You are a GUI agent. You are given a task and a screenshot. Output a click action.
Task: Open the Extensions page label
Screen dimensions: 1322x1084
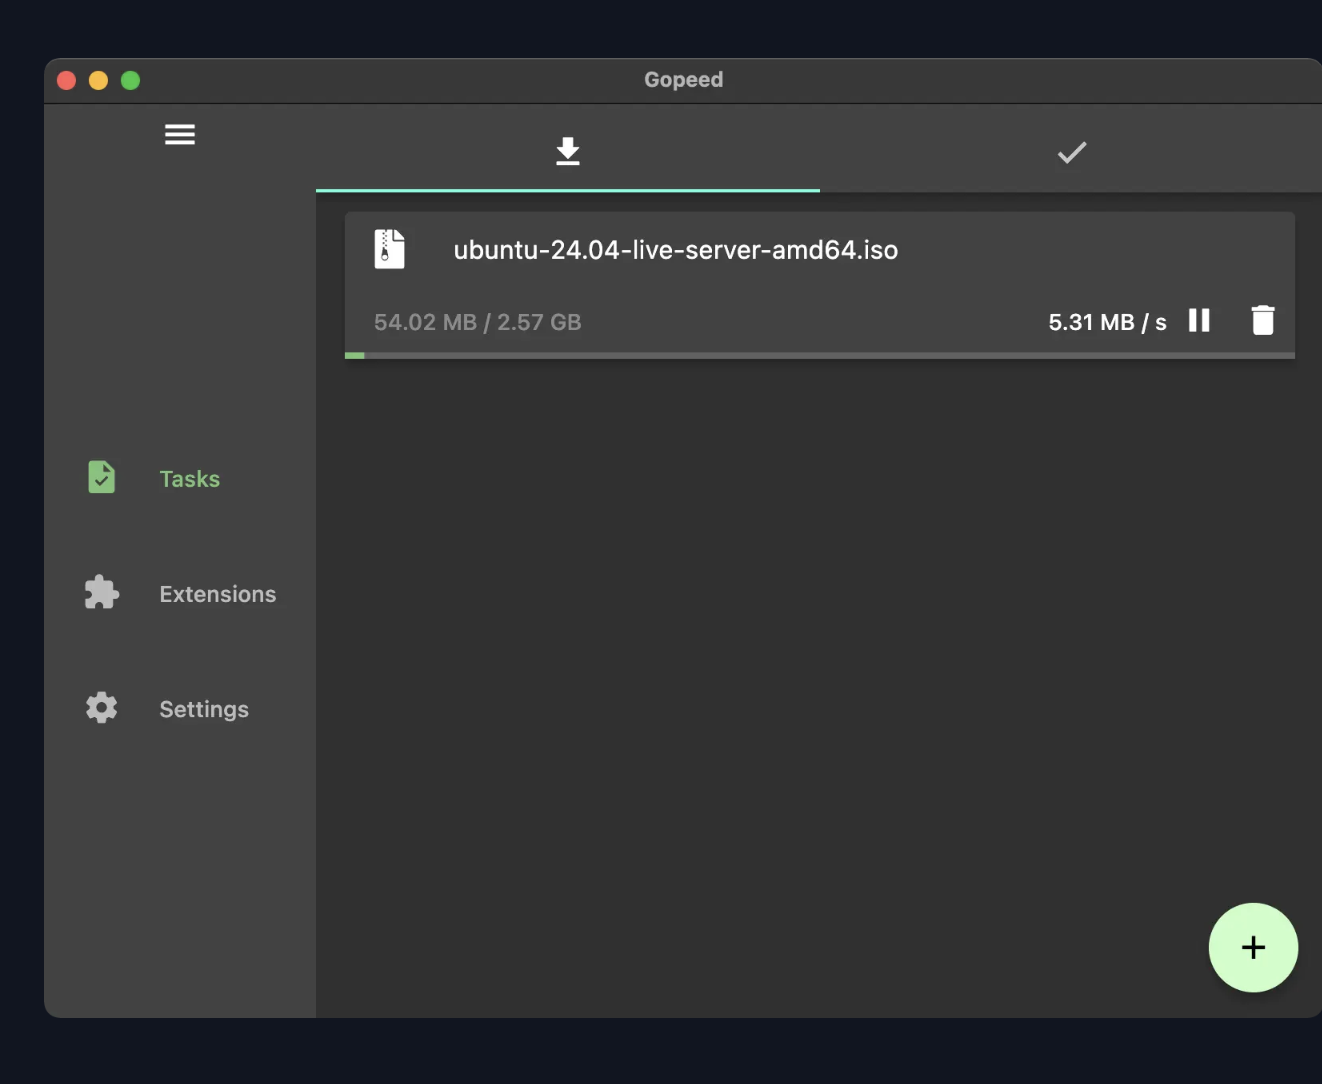(x=217, y=594)
